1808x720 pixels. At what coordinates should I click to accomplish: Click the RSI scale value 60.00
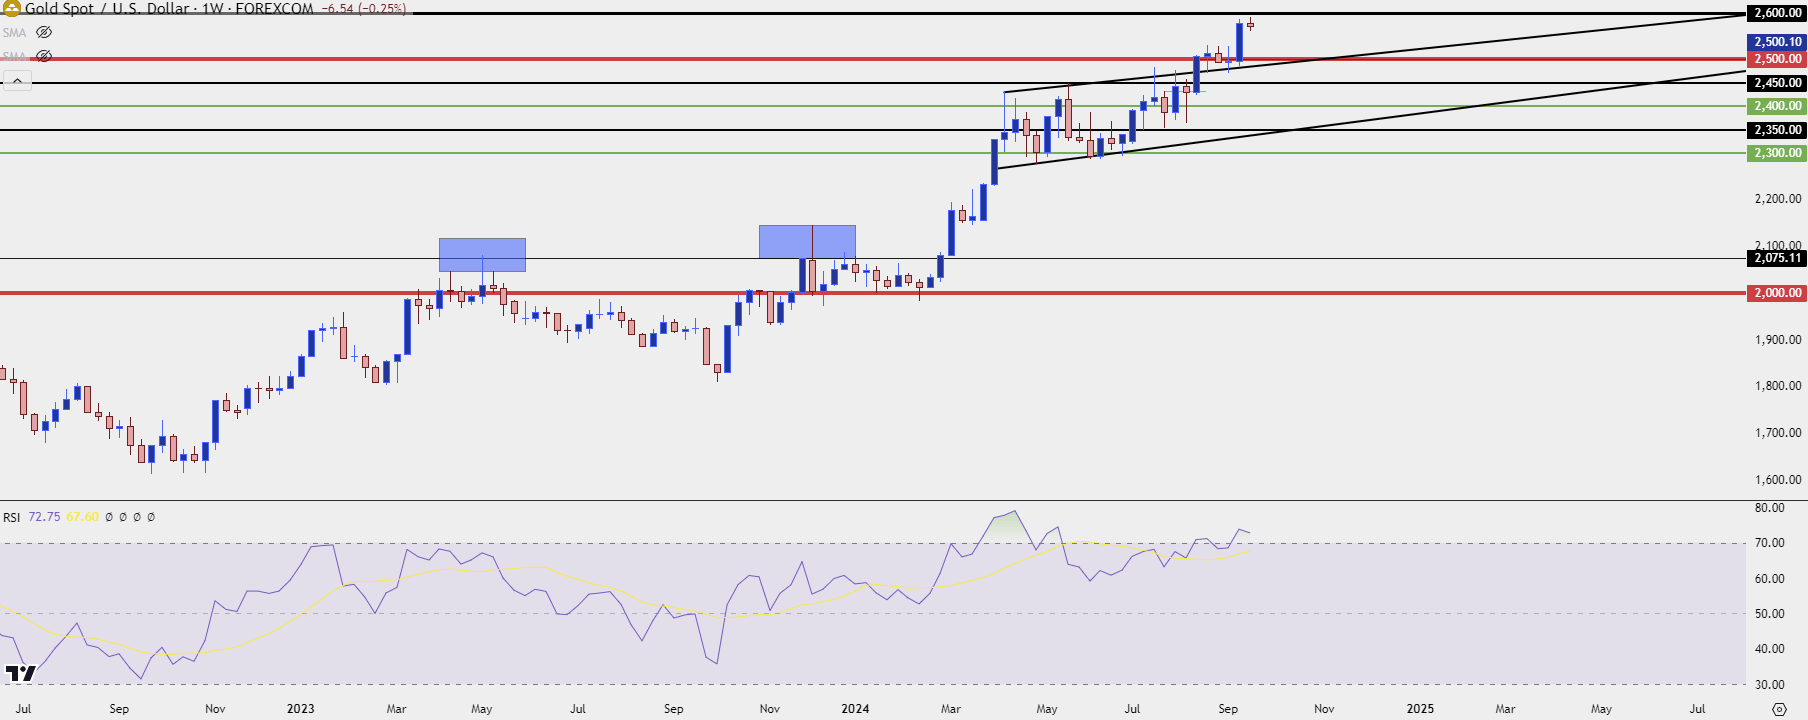pyautogui.click(x=1770, y=579)
